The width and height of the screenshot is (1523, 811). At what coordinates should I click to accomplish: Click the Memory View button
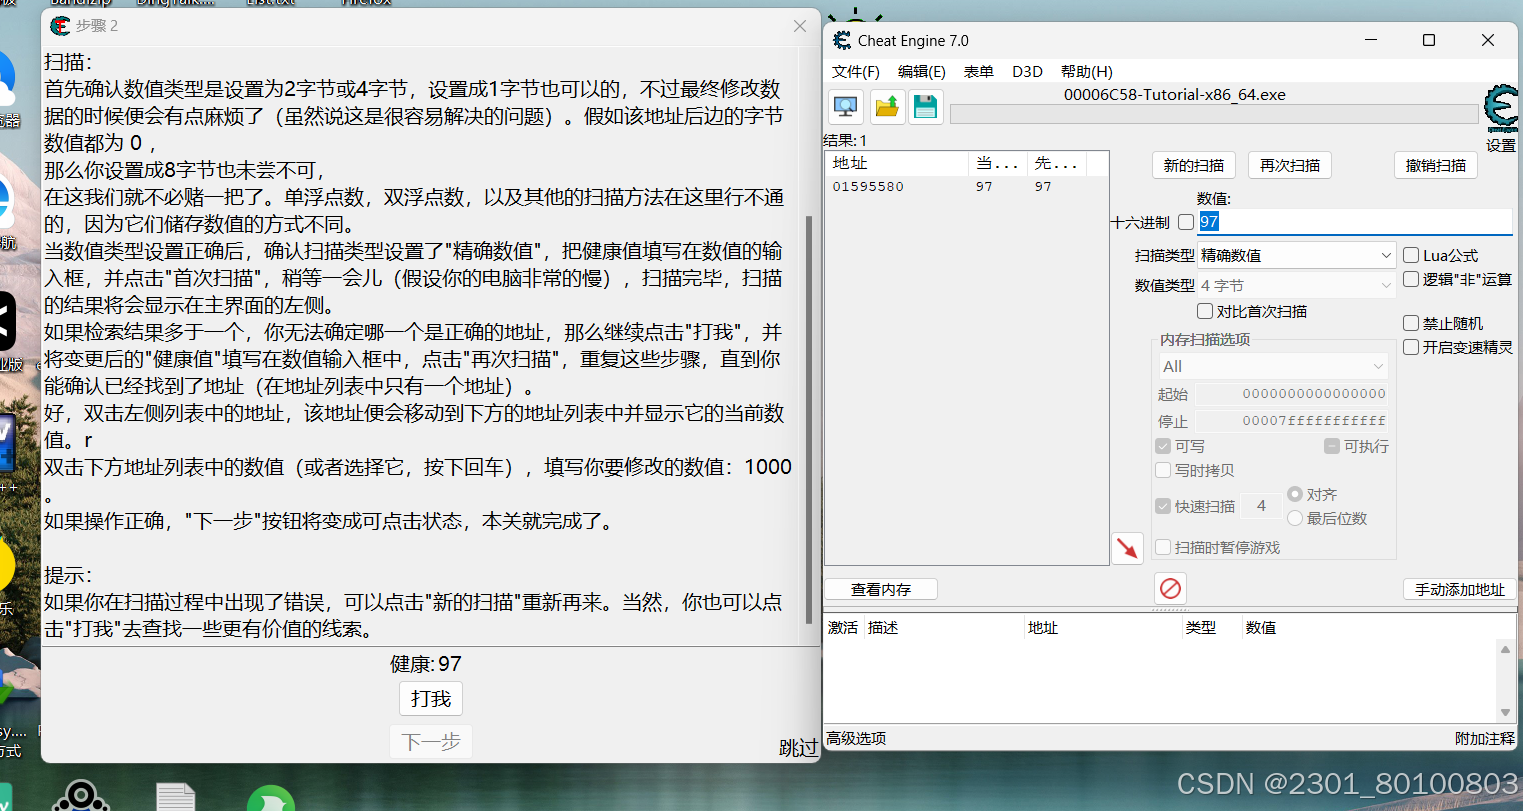click(881, 589)
